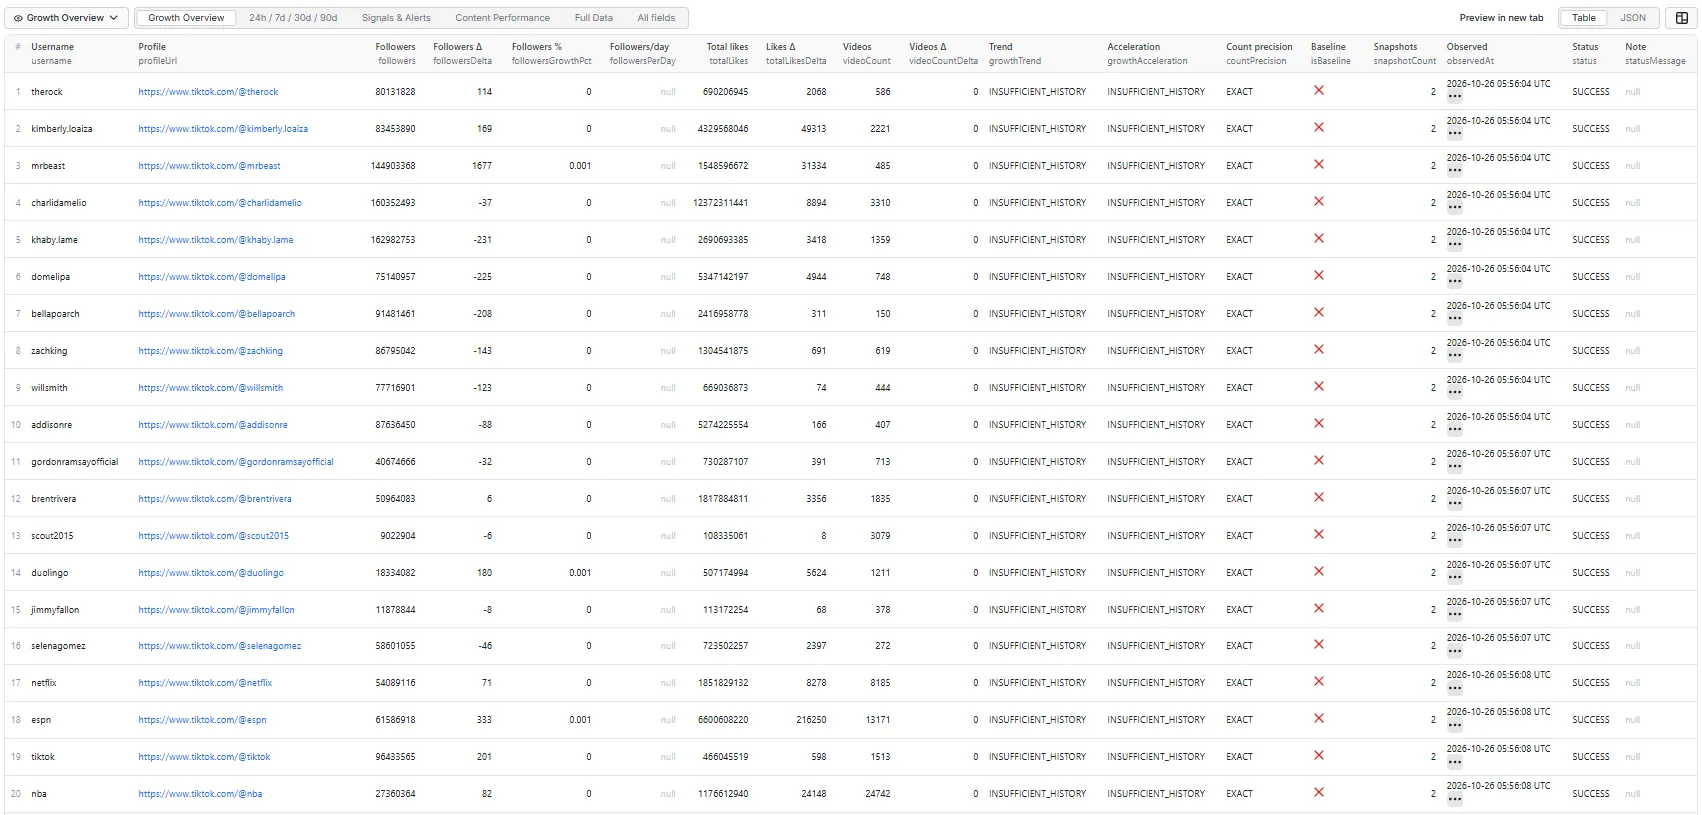Open the Growth Overview view dropdown
The width and height of the screenshot is (1702, 815).
coord(66,18)
